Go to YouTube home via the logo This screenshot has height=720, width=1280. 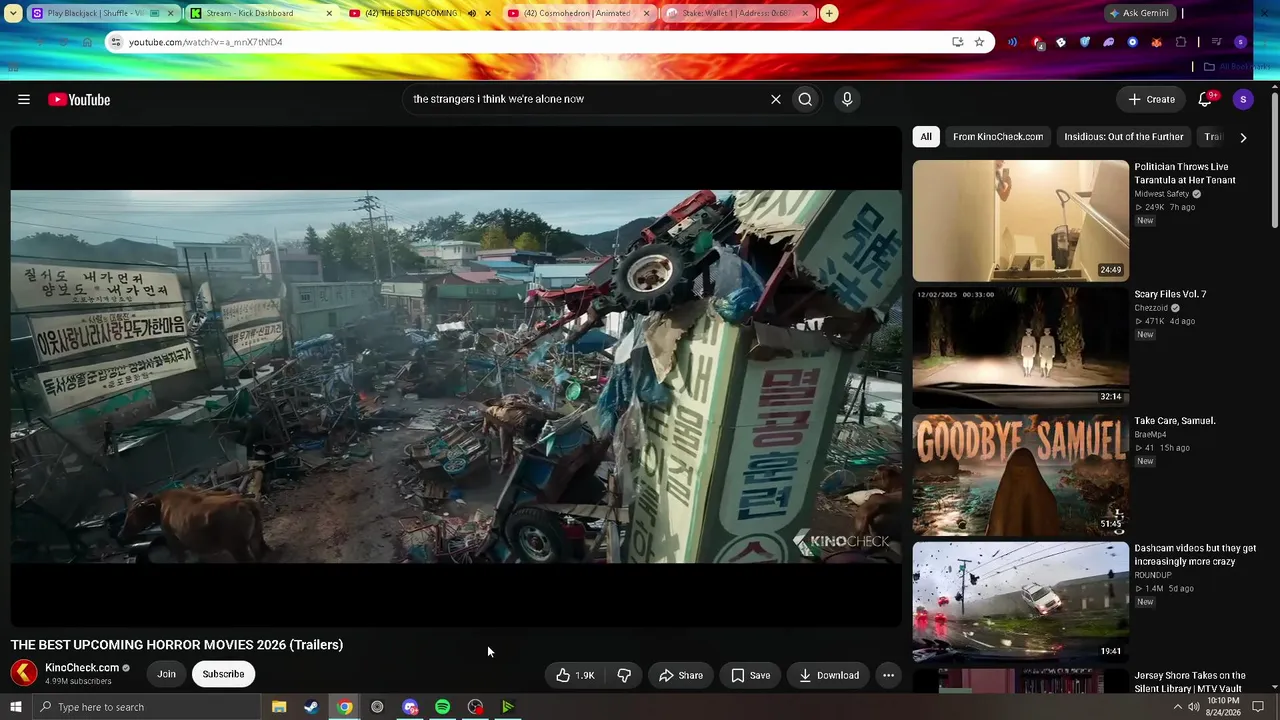(79, 99)
